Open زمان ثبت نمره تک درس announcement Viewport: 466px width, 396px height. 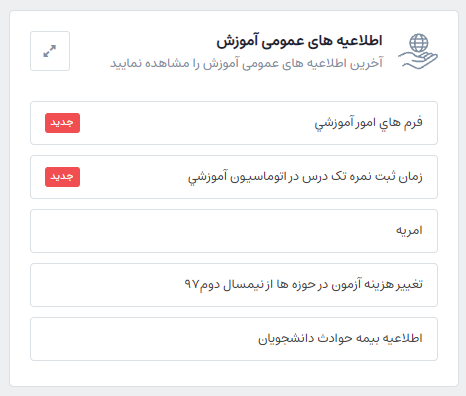(234, 177)
